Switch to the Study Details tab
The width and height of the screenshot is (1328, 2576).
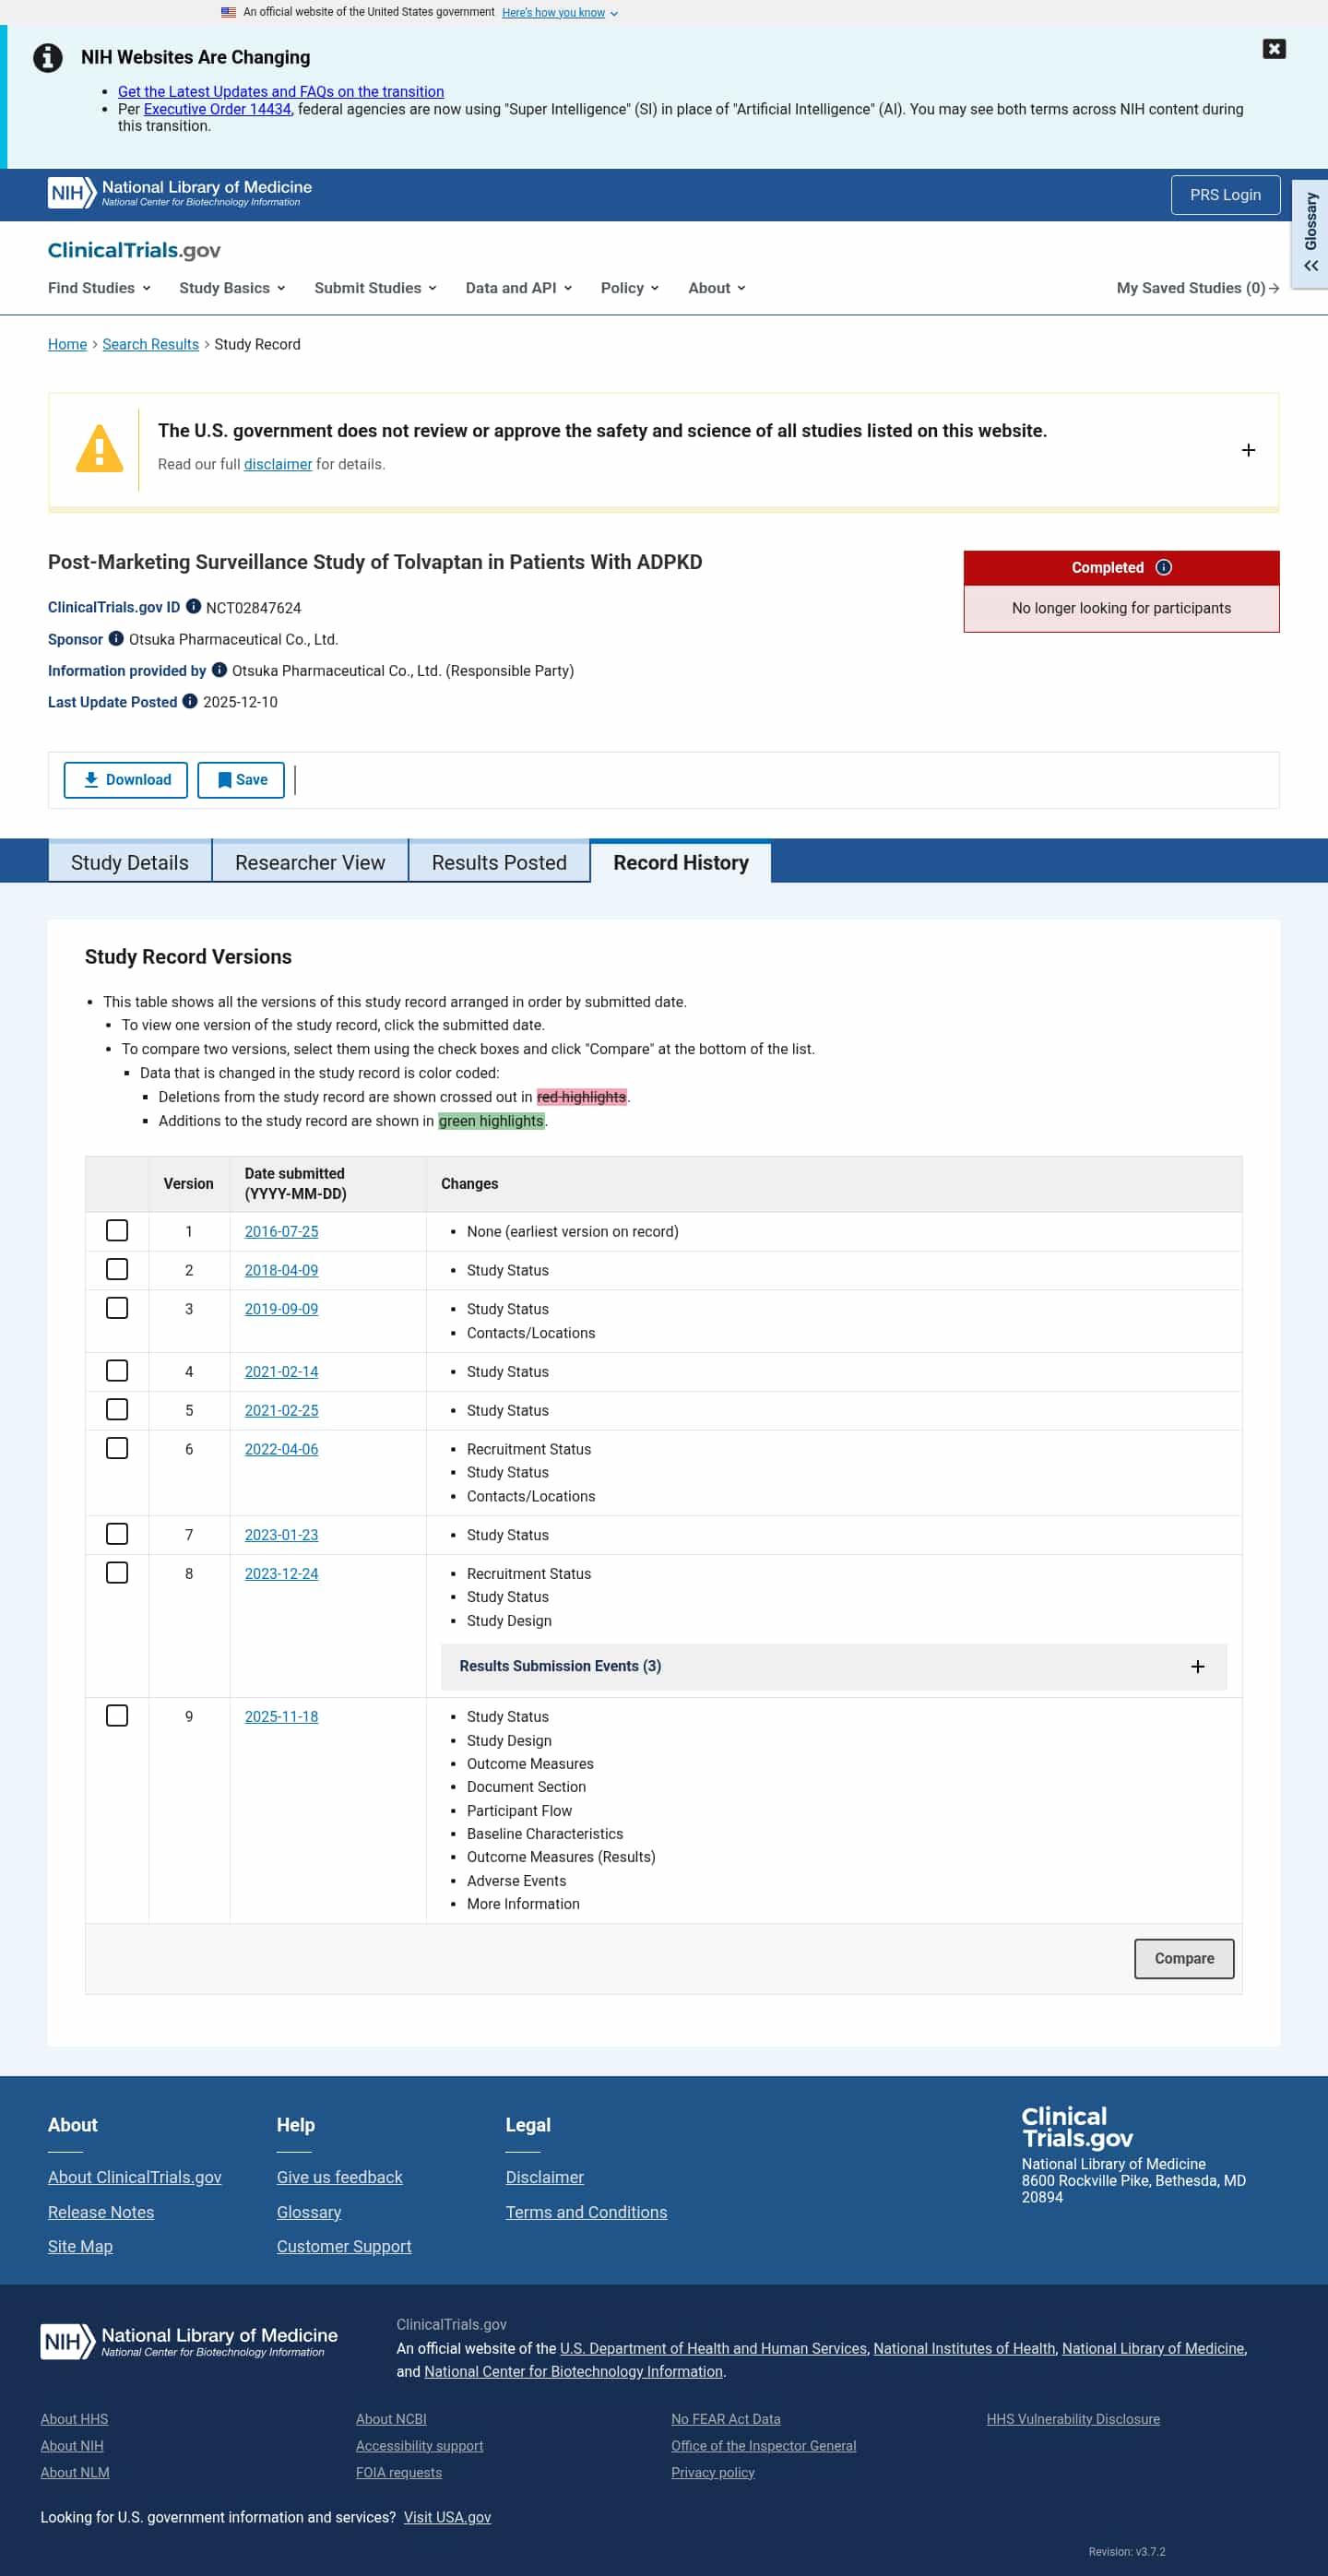[130, 862]
